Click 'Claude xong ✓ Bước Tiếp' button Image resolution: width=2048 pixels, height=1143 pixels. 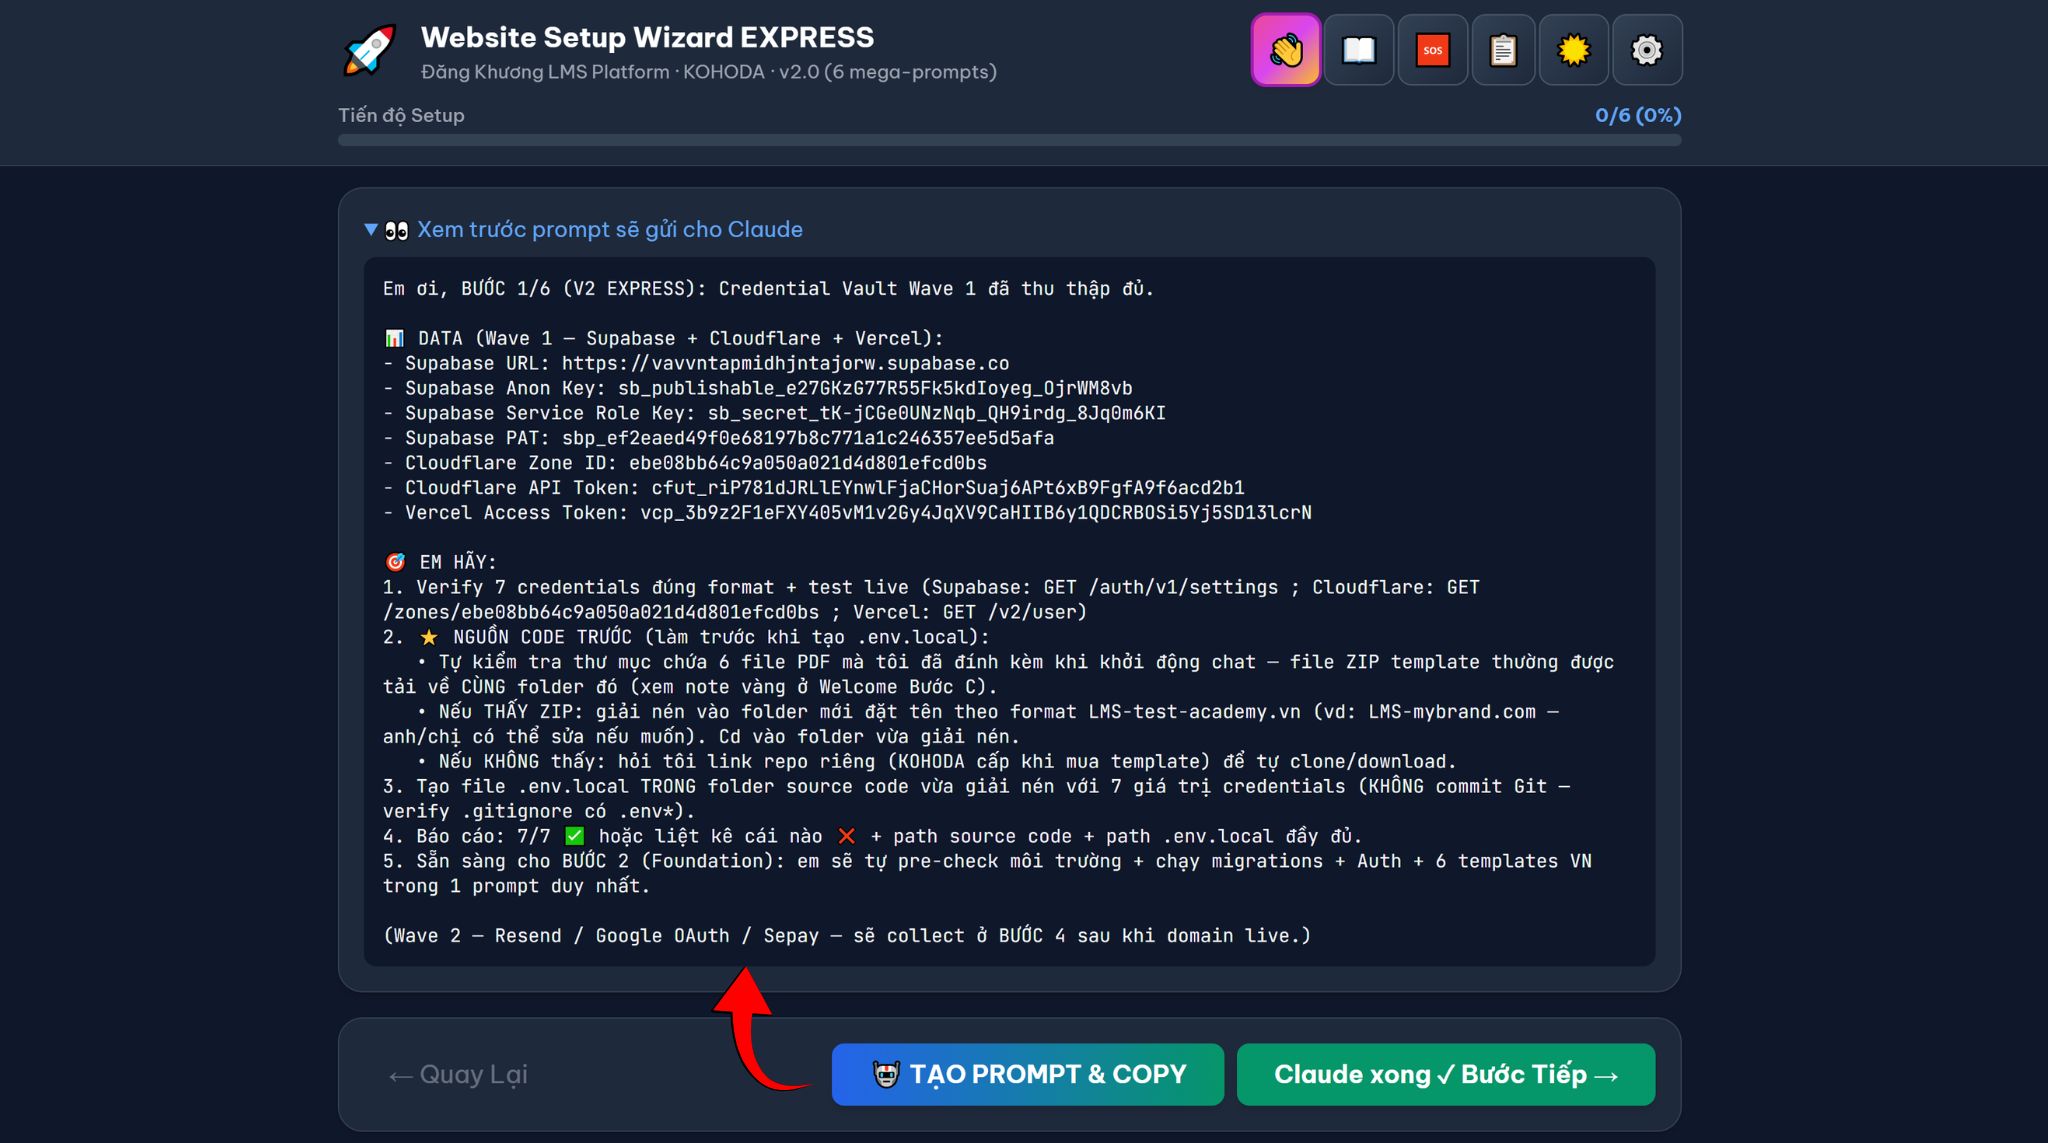click(1445, 1074)
